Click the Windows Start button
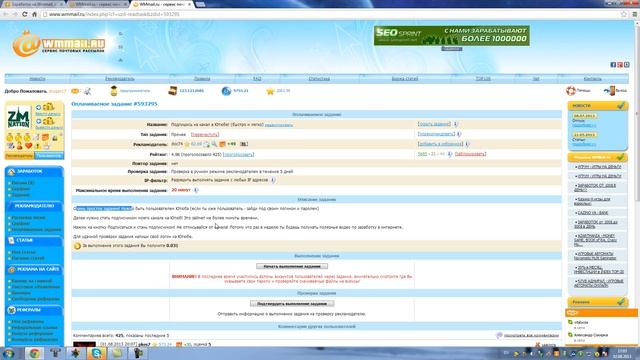The height and width of the screenshot is (360, 640). 8,353
